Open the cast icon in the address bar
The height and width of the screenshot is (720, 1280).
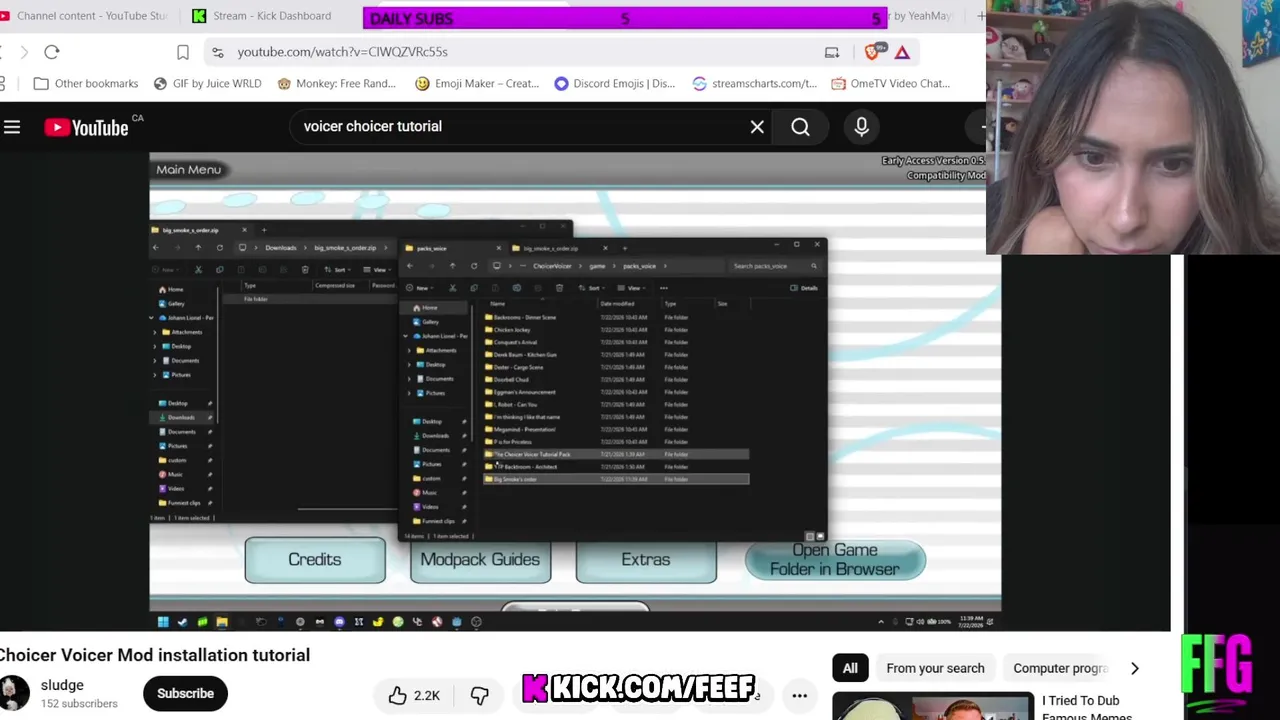pos(832,52)
